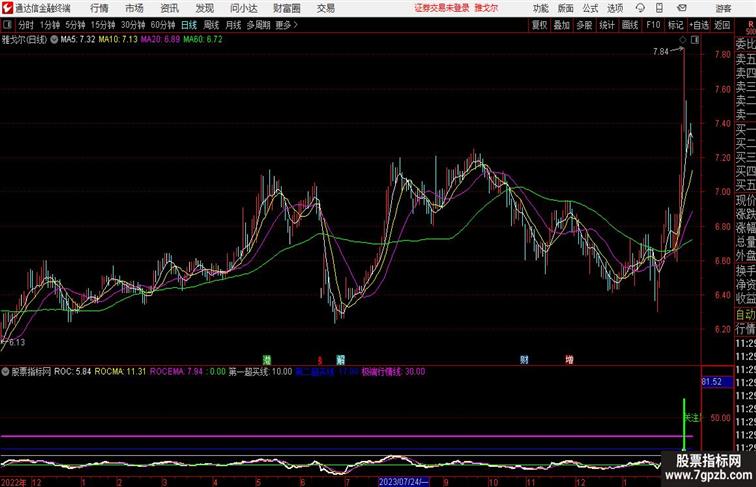Screen dimensions: 756x487
Task: Select the 月线 monthly chart tab
Action: pos(233,25)
